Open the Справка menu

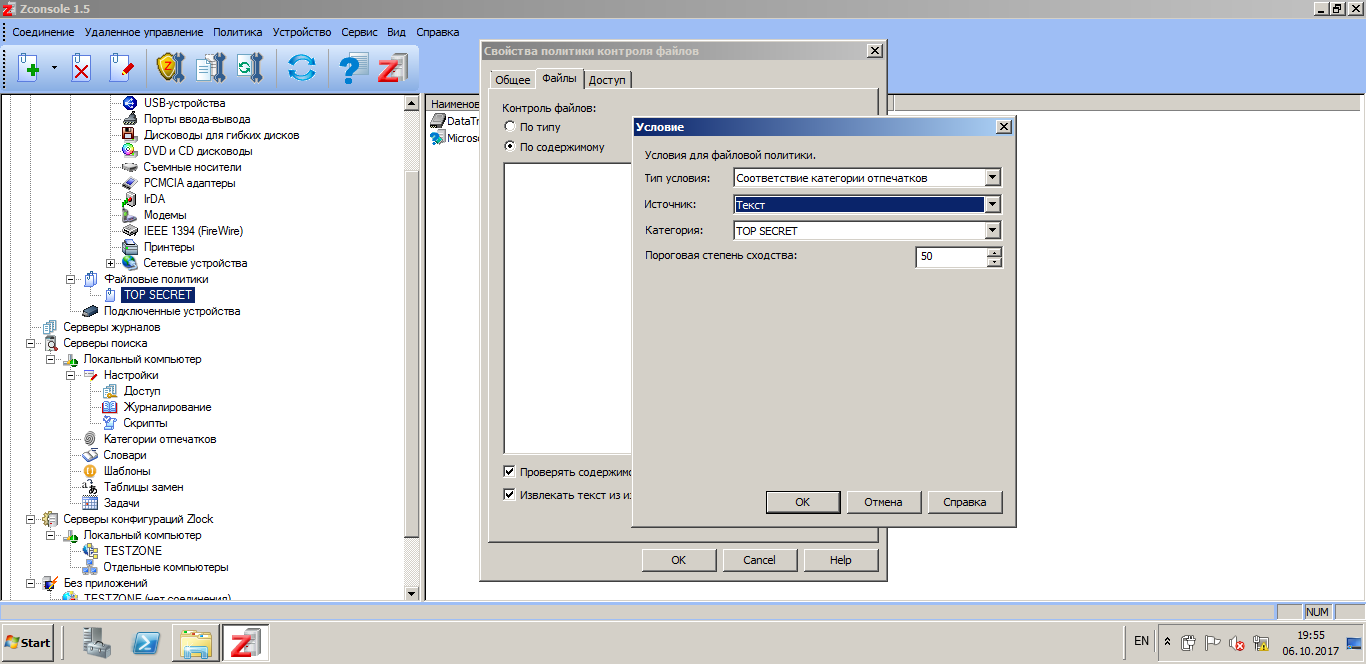438,33
